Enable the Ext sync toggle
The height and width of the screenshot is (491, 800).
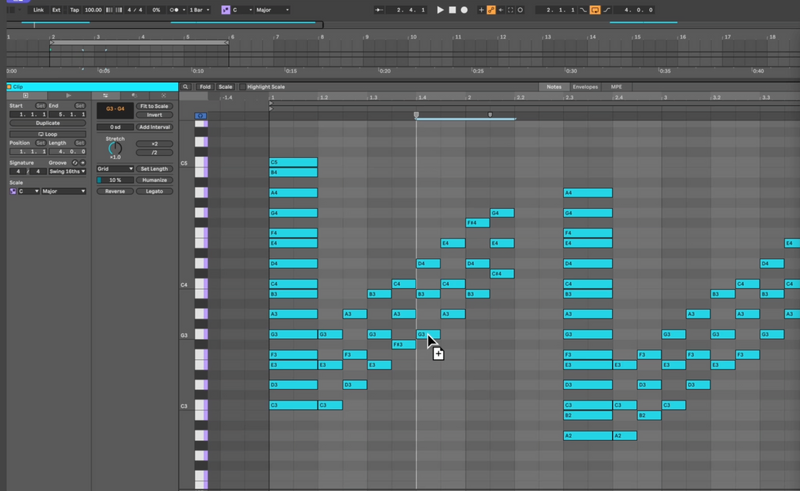point(56,10)
